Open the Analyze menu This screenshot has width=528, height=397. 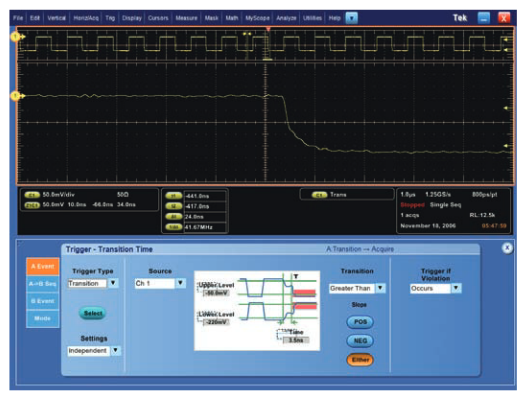[x=286, y=18]
